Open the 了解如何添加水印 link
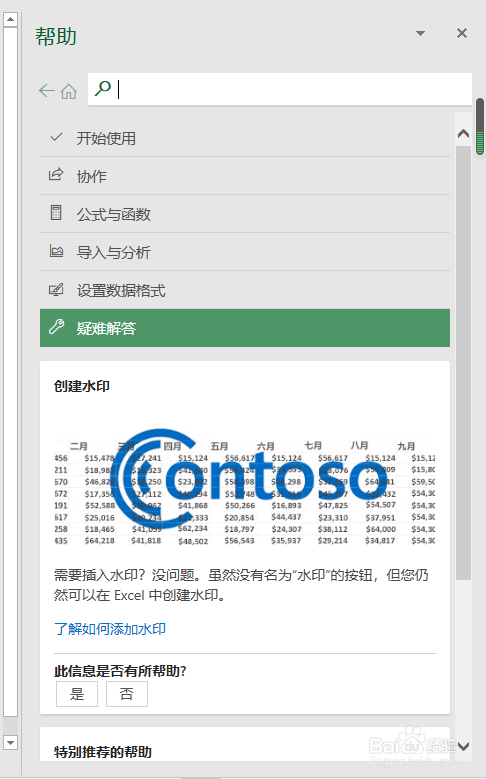 tap(110, 629)
